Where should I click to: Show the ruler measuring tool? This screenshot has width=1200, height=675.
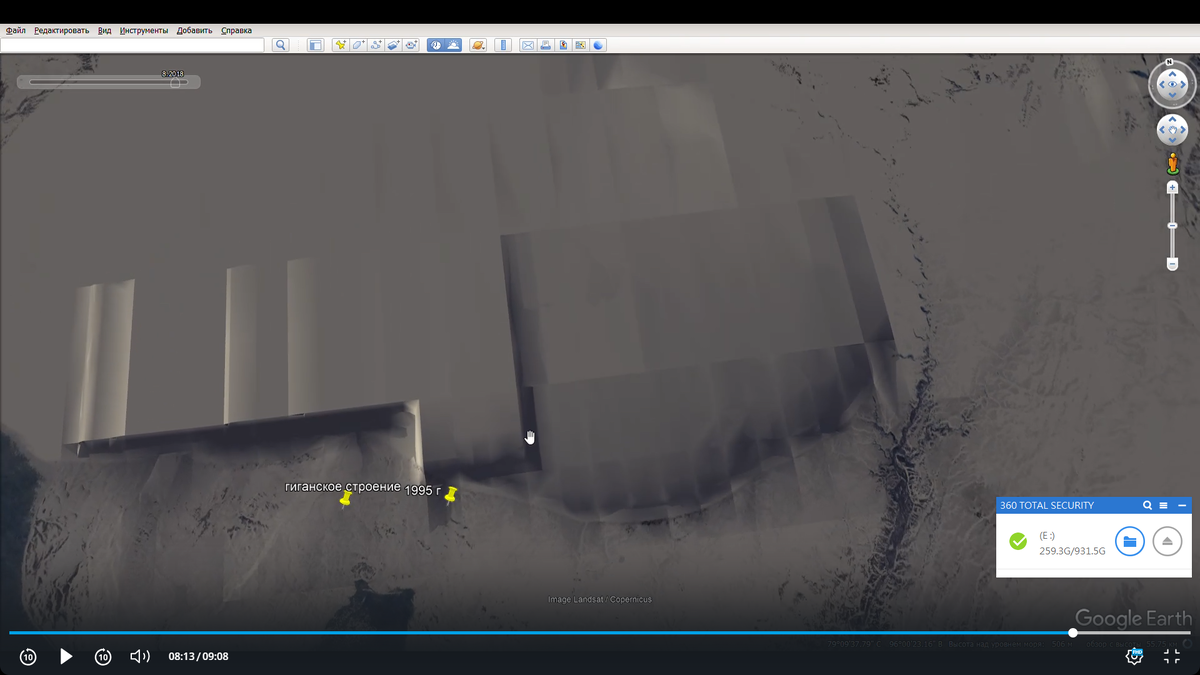click(503, 45)
